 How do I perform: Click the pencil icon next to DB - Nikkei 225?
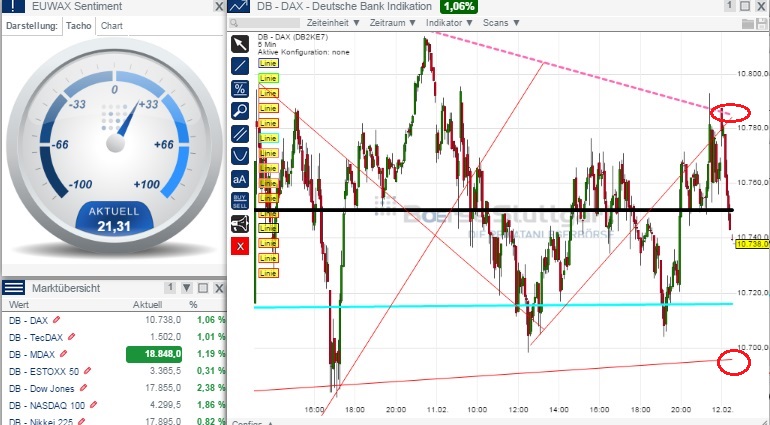tap(82, 421)
